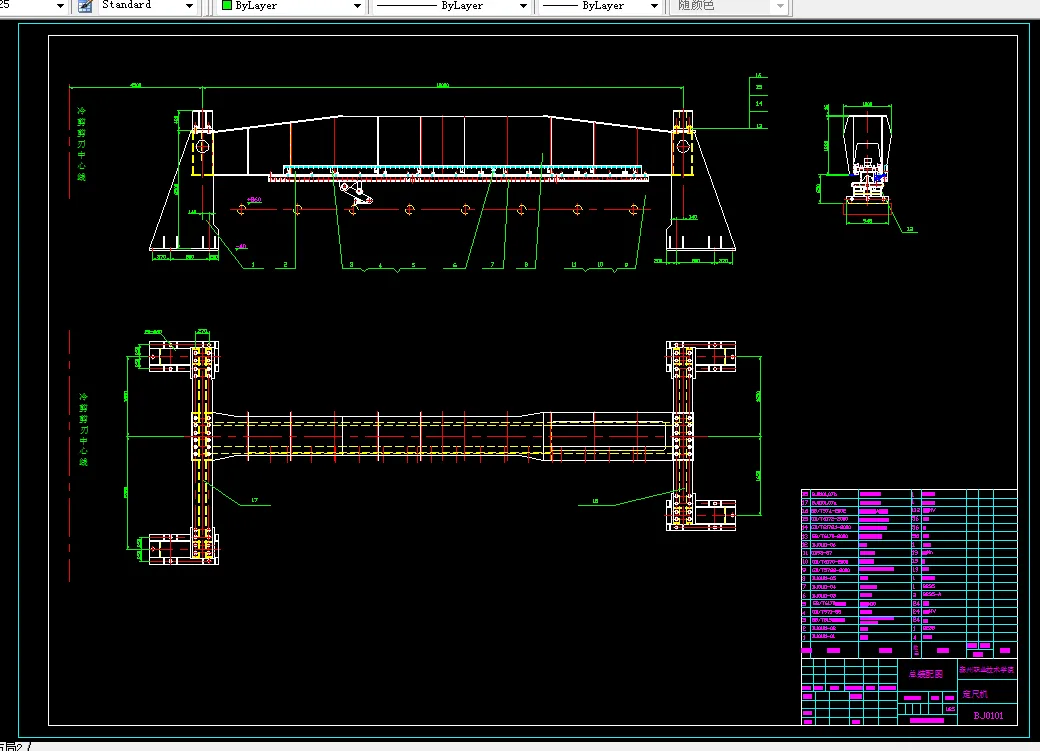Select the BJ0101 drawing number text
The height and width of the screenshot is (751, 1040).
(988, 716)
